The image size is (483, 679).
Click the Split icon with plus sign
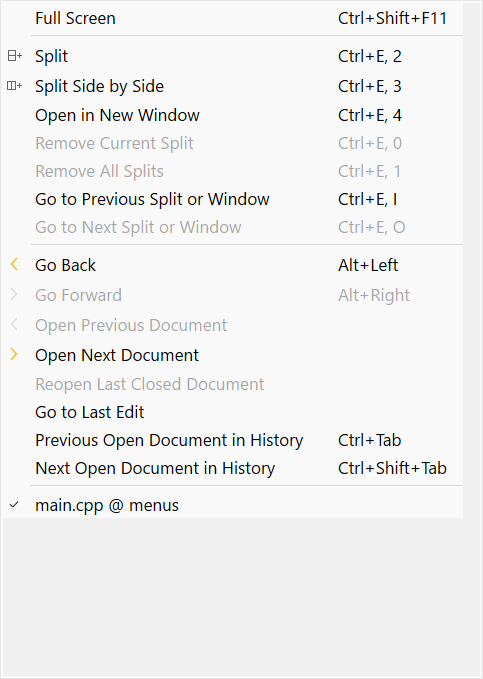pos(15,56)
